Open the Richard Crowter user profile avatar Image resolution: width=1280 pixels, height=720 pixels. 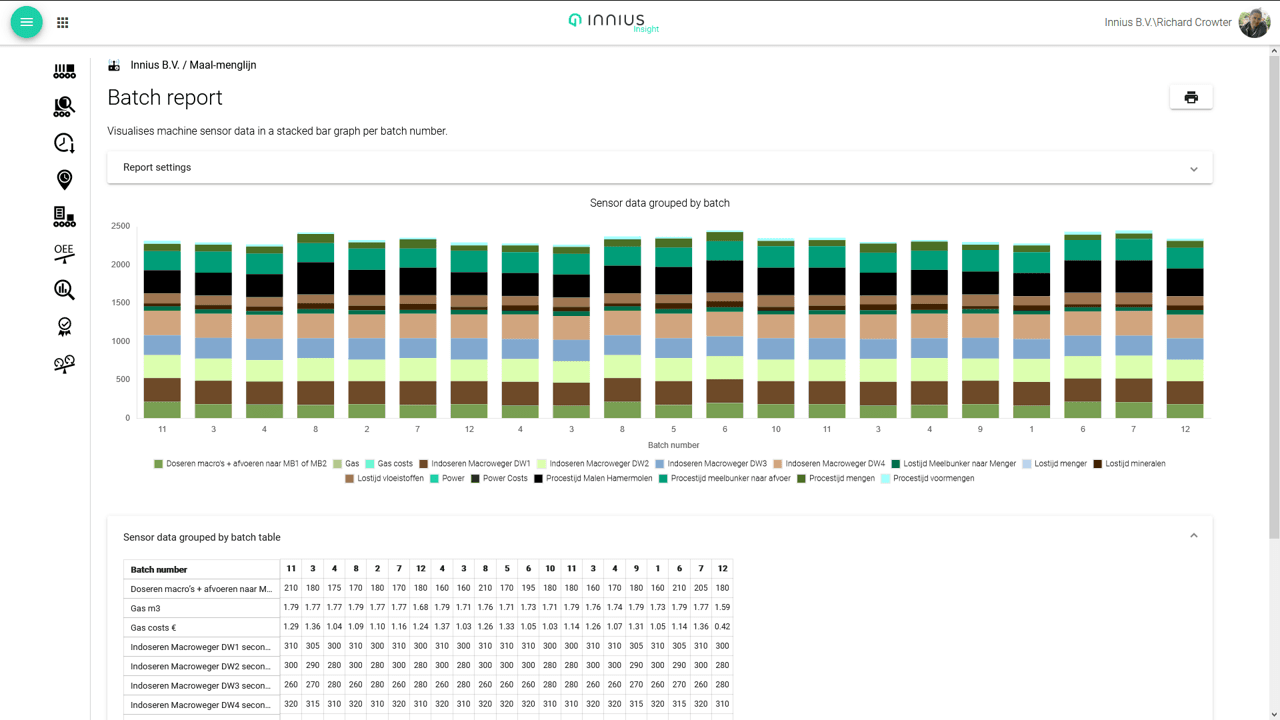coord(1254,22)
